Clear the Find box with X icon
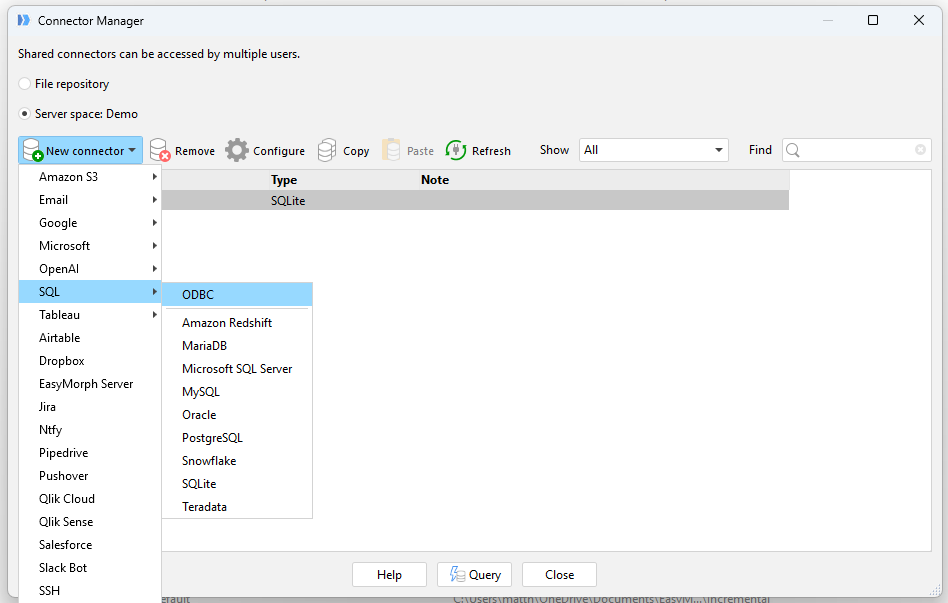This screenshot has height=603, width=948. (x=920, y=150)
